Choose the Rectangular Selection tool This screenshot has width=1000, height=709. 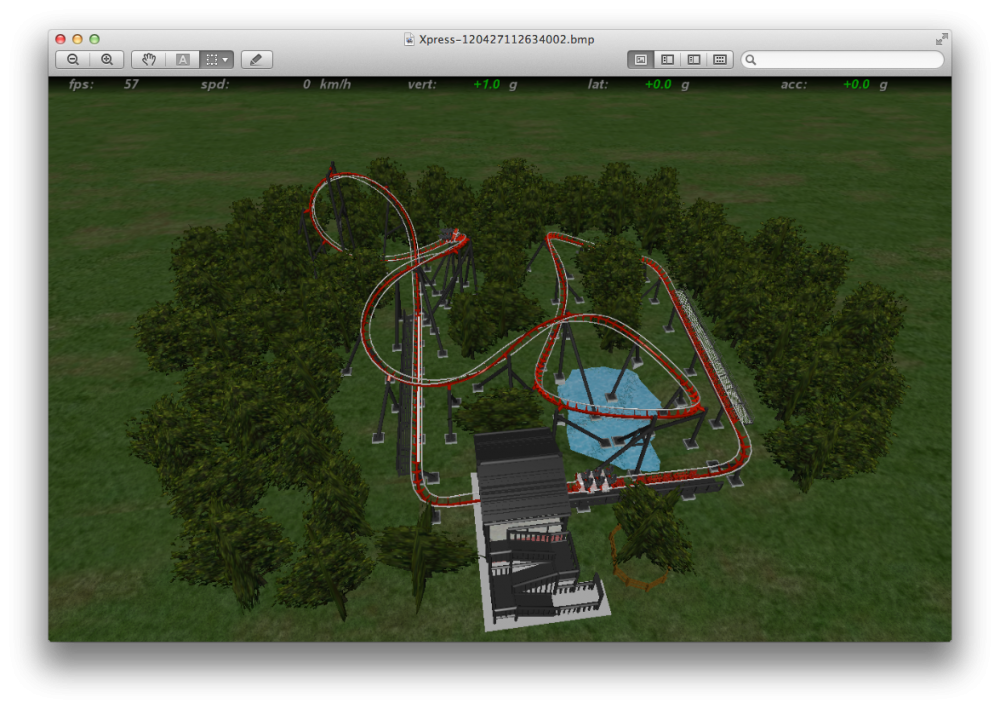pyautogui.click(x=211, y=60)
